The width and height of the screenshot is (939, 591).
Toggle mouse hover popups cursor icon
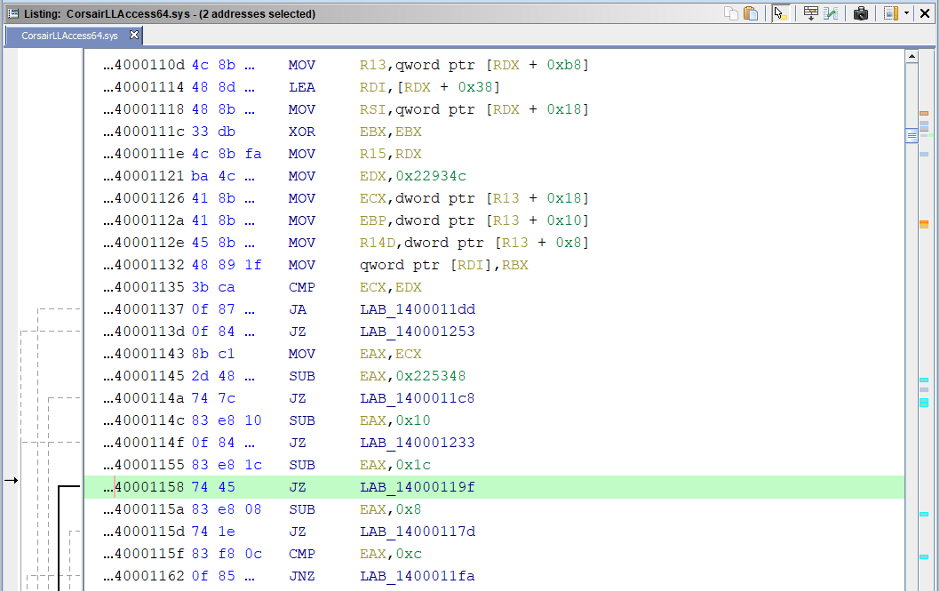[780, 13]
